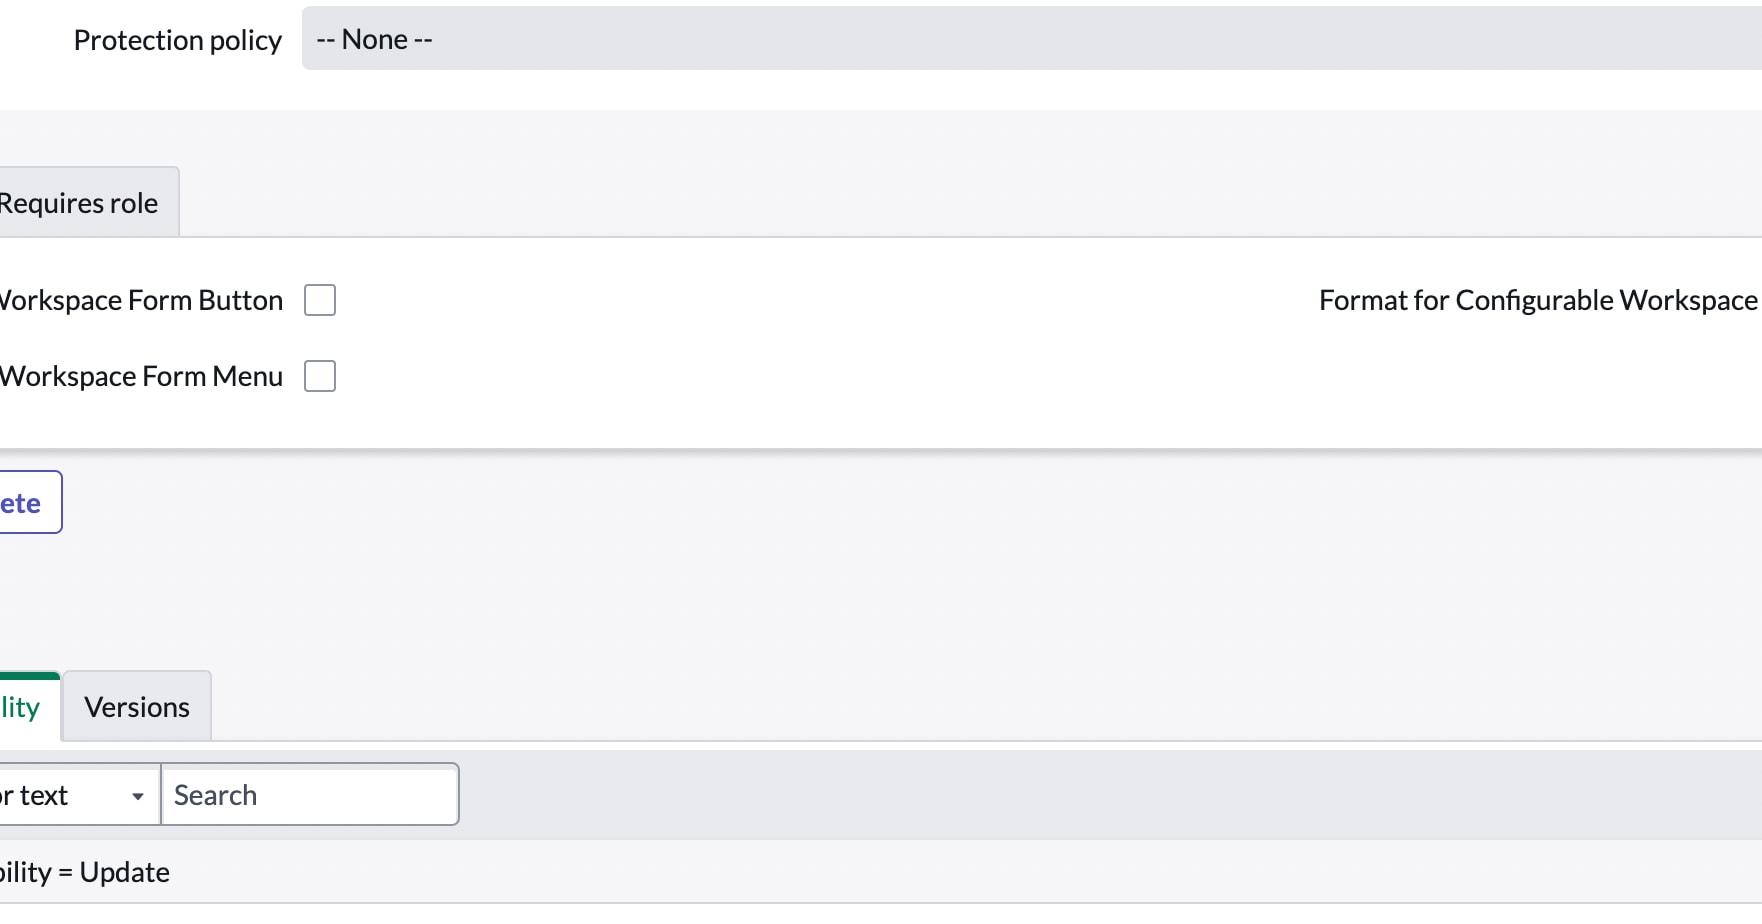The height and width of the screenshot is (924, 1762).
Task: Click the Workspace Form Menu label text
Action: click(140, 376)
